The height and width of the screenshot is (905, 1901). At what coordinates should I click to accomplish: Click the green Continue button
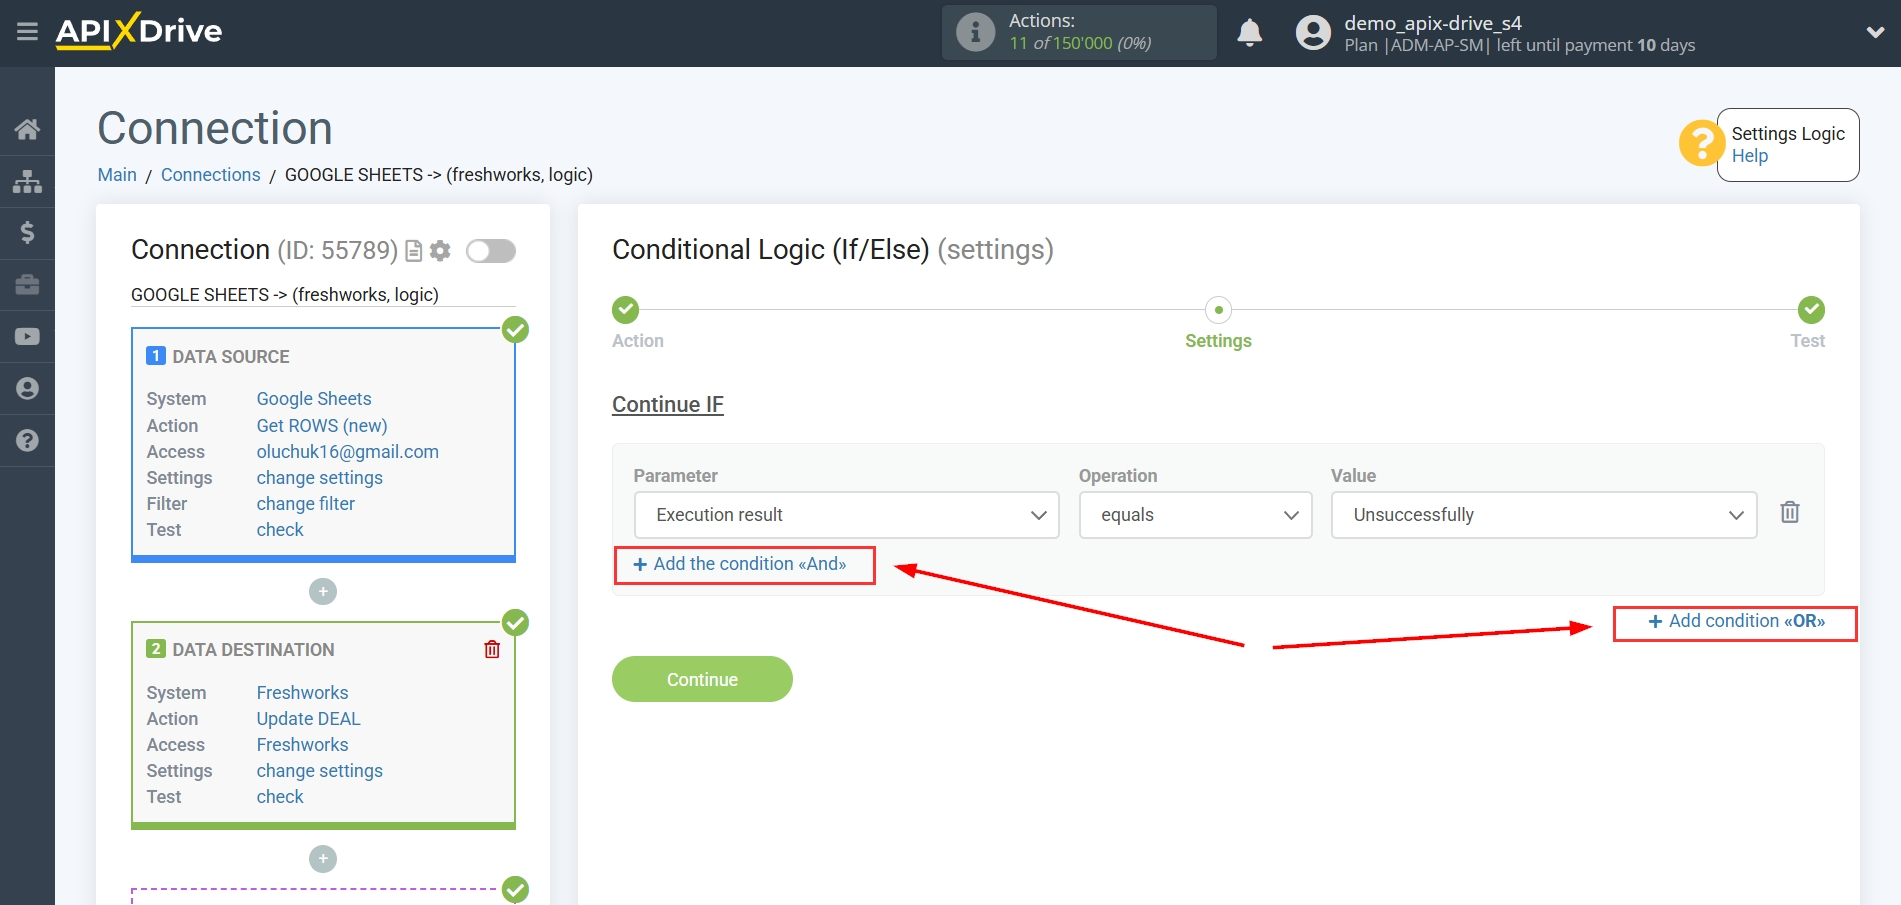pos(702,679)
